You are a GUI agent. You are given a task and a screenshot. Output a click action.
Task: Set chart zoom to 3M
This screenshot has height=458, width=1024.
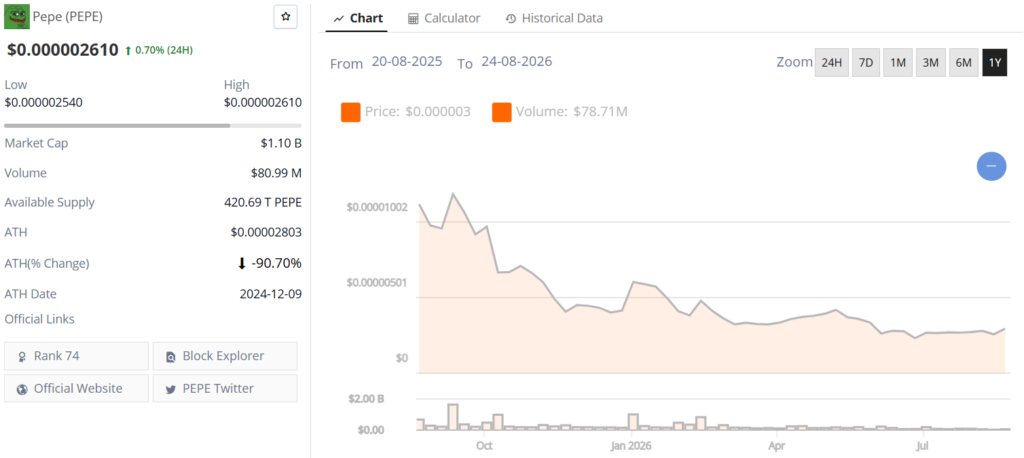click(x=931, y=63)
